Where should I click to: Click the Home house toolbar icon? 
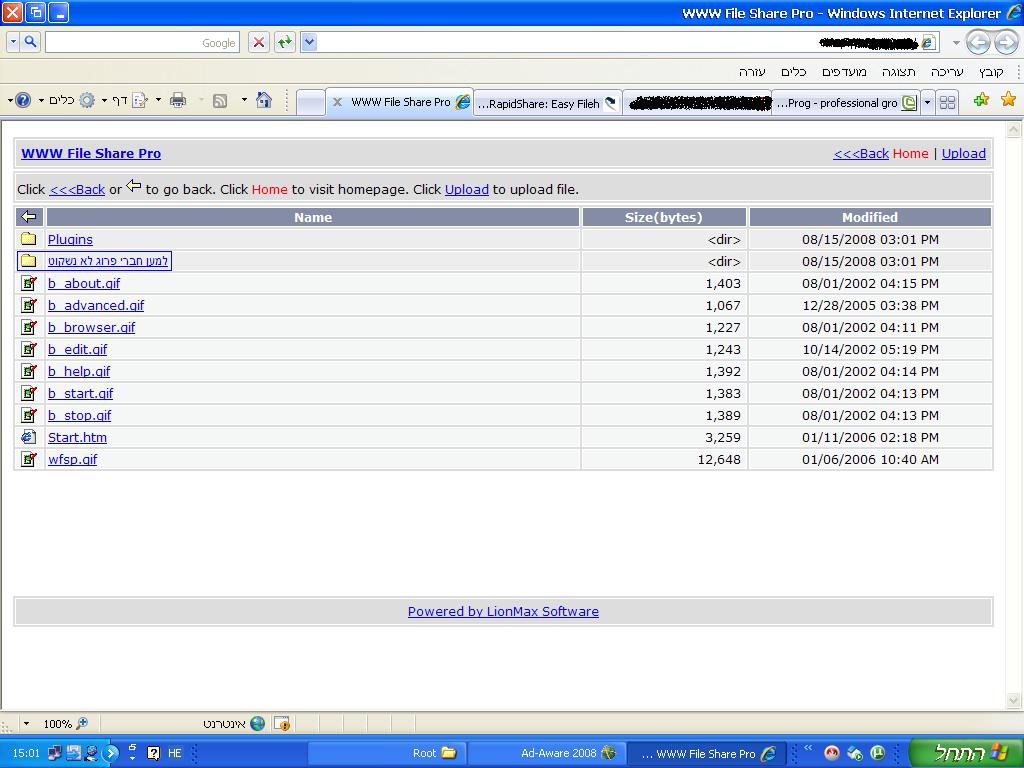click(264, 100)
